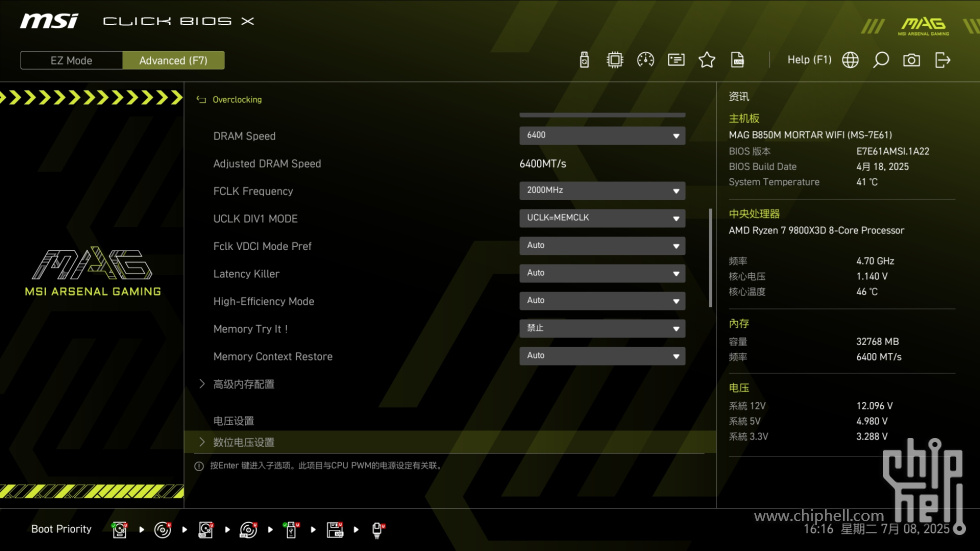Click the exit door arrow icon
This screenshot has height=551, width=980.
click(942, 60)
